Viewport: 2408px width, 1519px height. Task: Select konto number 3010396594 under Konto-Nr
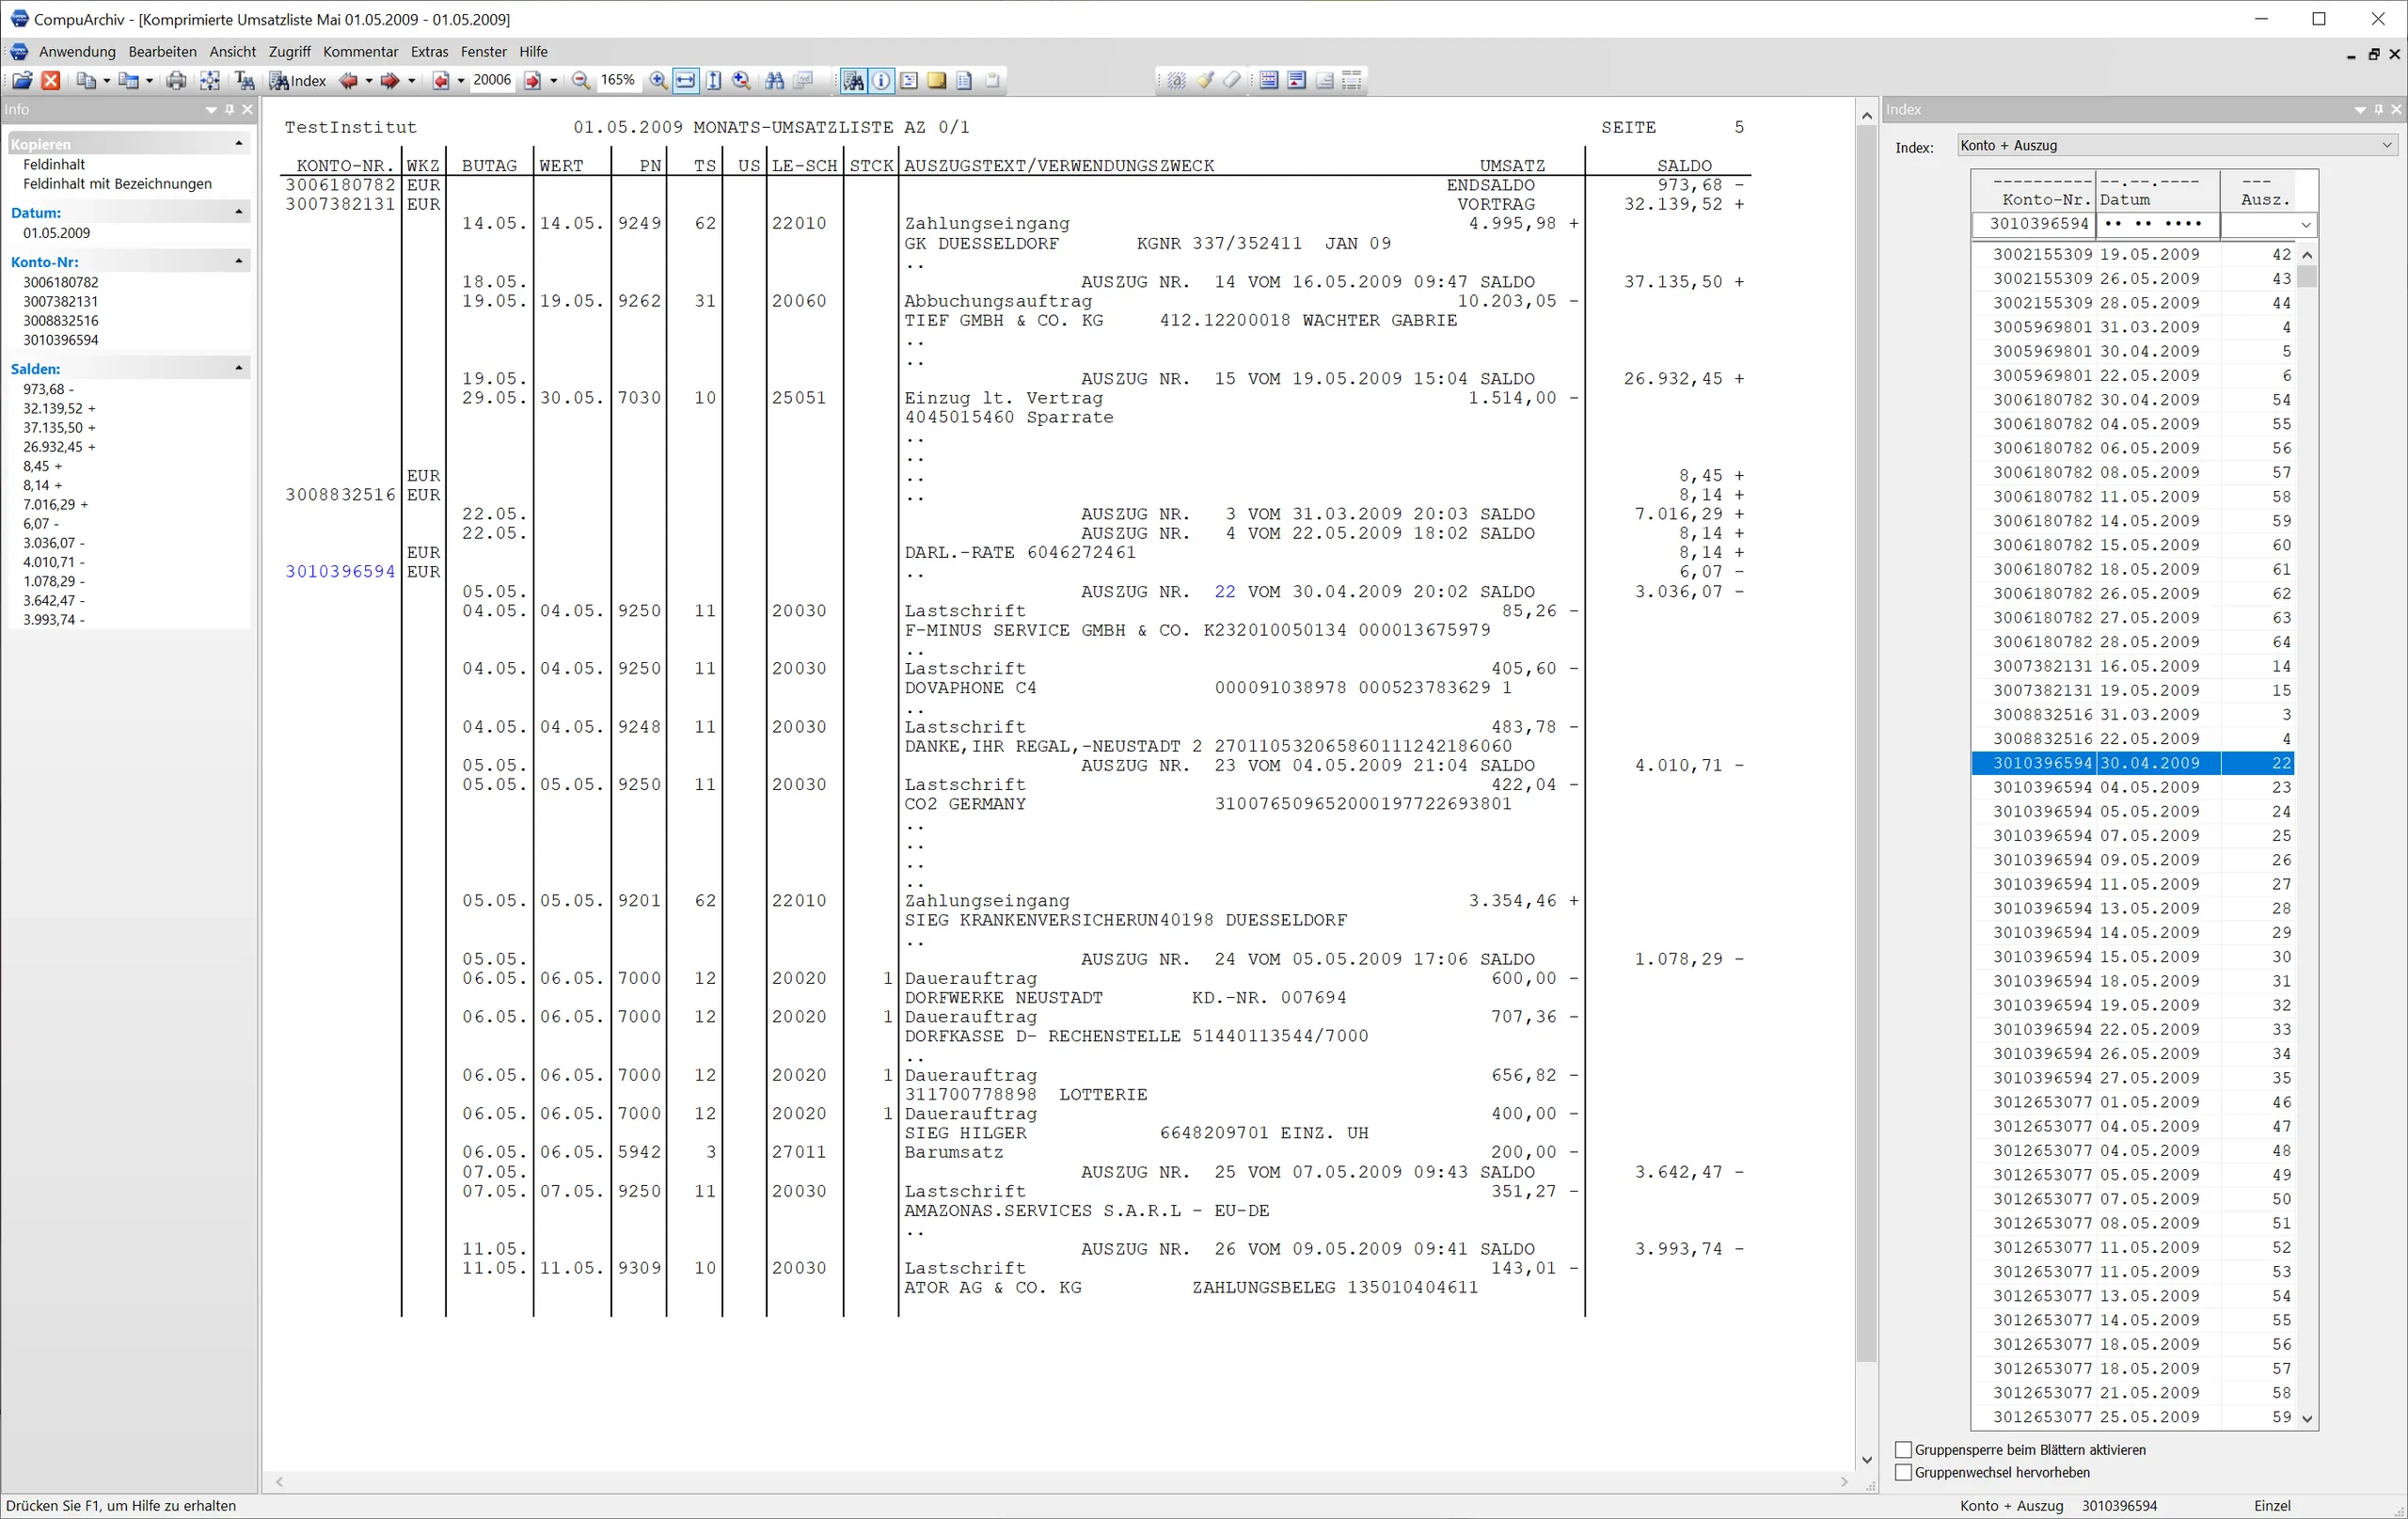tap(60, 339)
